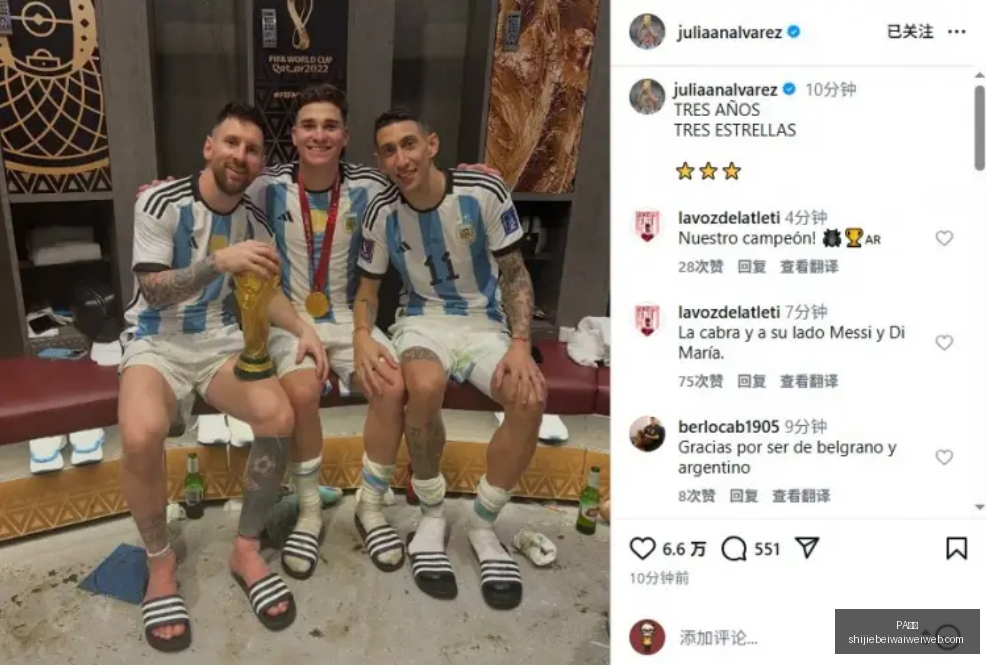The height and width of the screenshot is (665, 991).
Task: Like the post with the heart icon
Action: point(642,549)
